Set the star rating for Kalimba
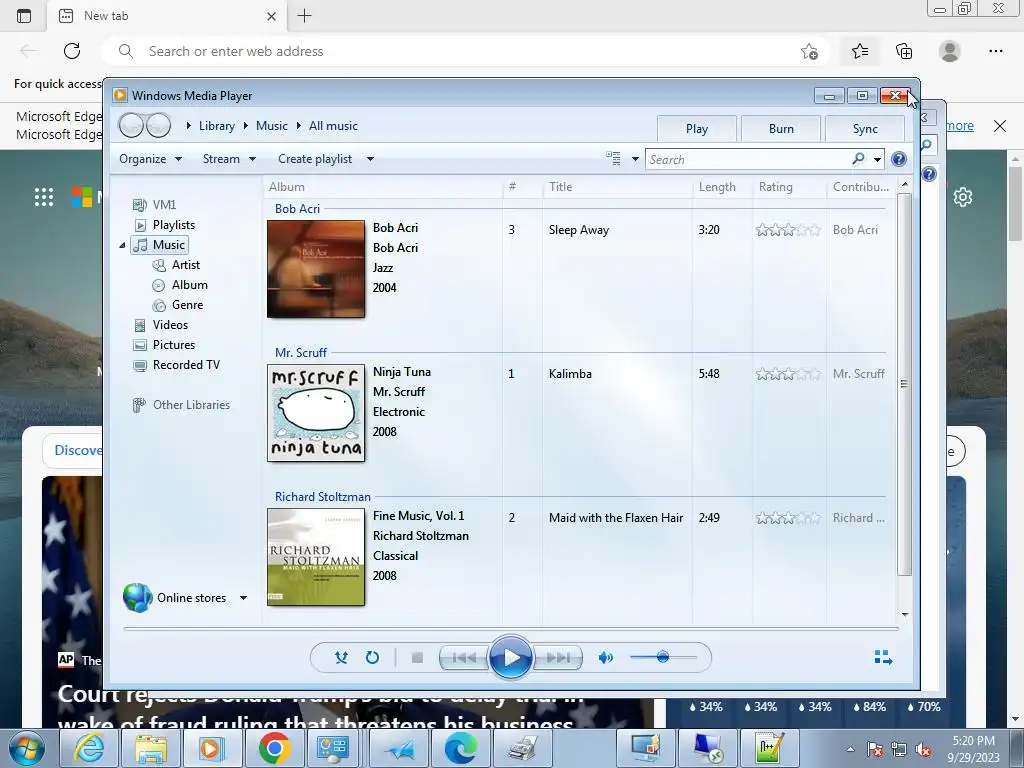The height and width of the screenshot is (768, 1024). point(788,374)
